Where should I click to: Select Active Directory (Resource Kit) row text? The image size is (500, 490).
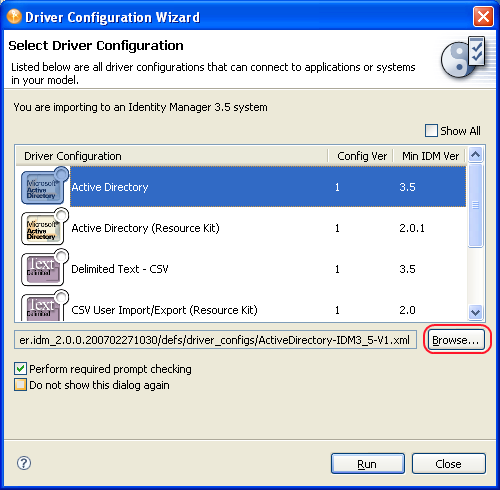[x=146, y=228]
